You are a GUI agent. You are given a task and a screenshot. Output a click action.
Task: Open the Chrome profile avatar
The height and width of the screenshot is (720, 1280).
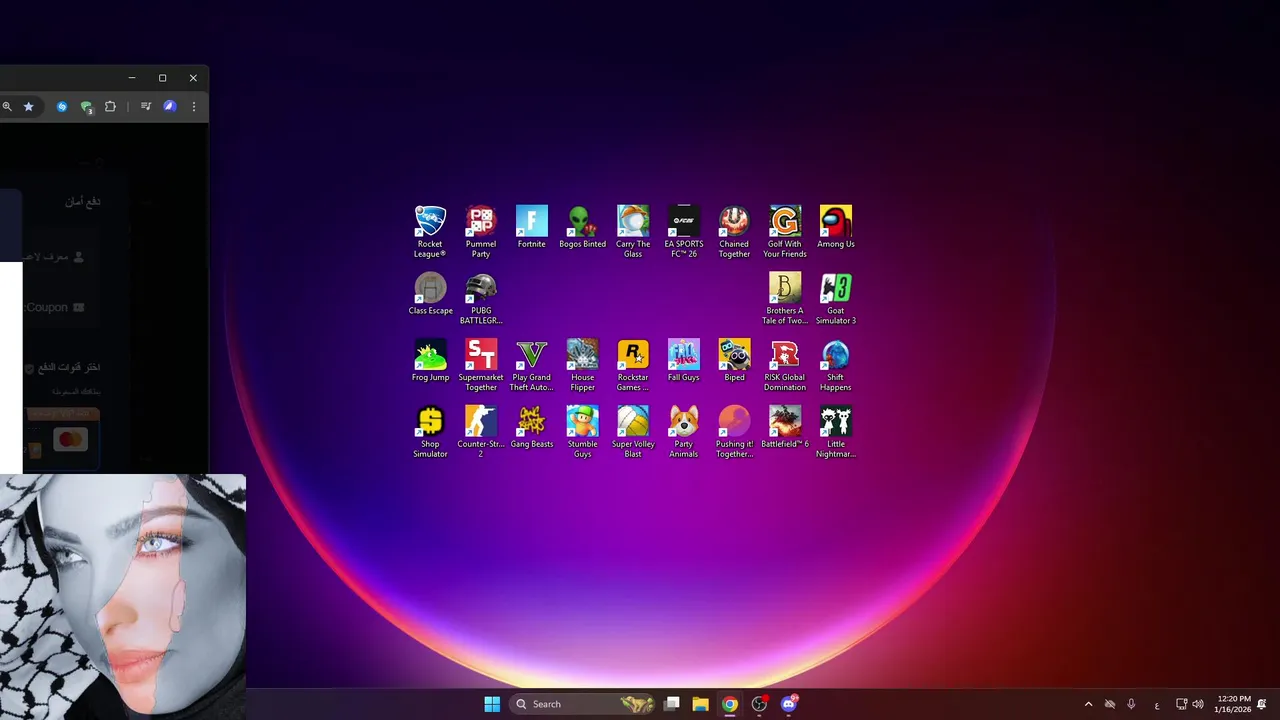(170, 106)
